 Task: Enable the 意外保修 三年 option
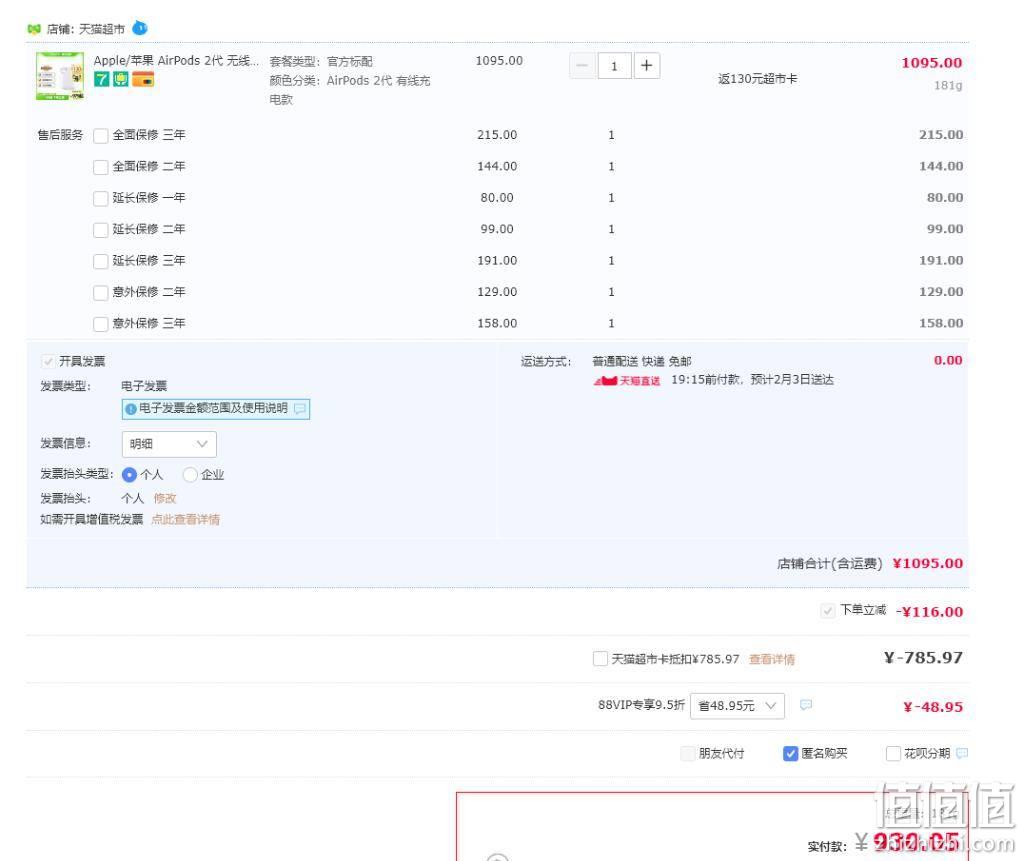(101, 324)
